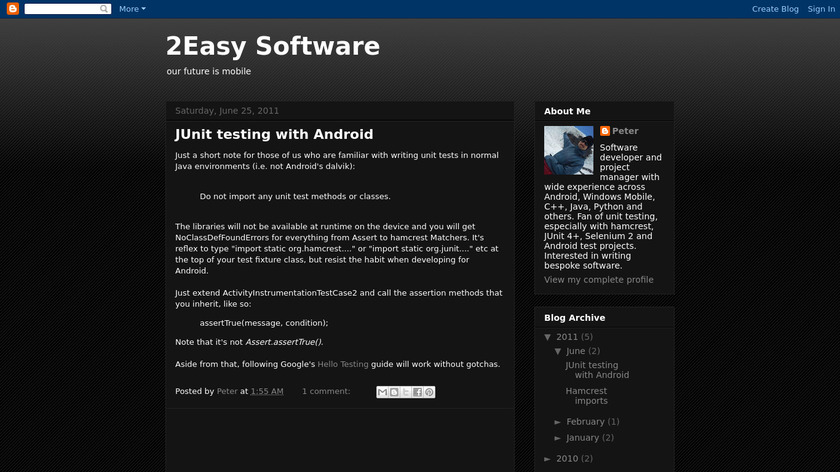Click the Blogger logo in navbar

click(13, 9)
